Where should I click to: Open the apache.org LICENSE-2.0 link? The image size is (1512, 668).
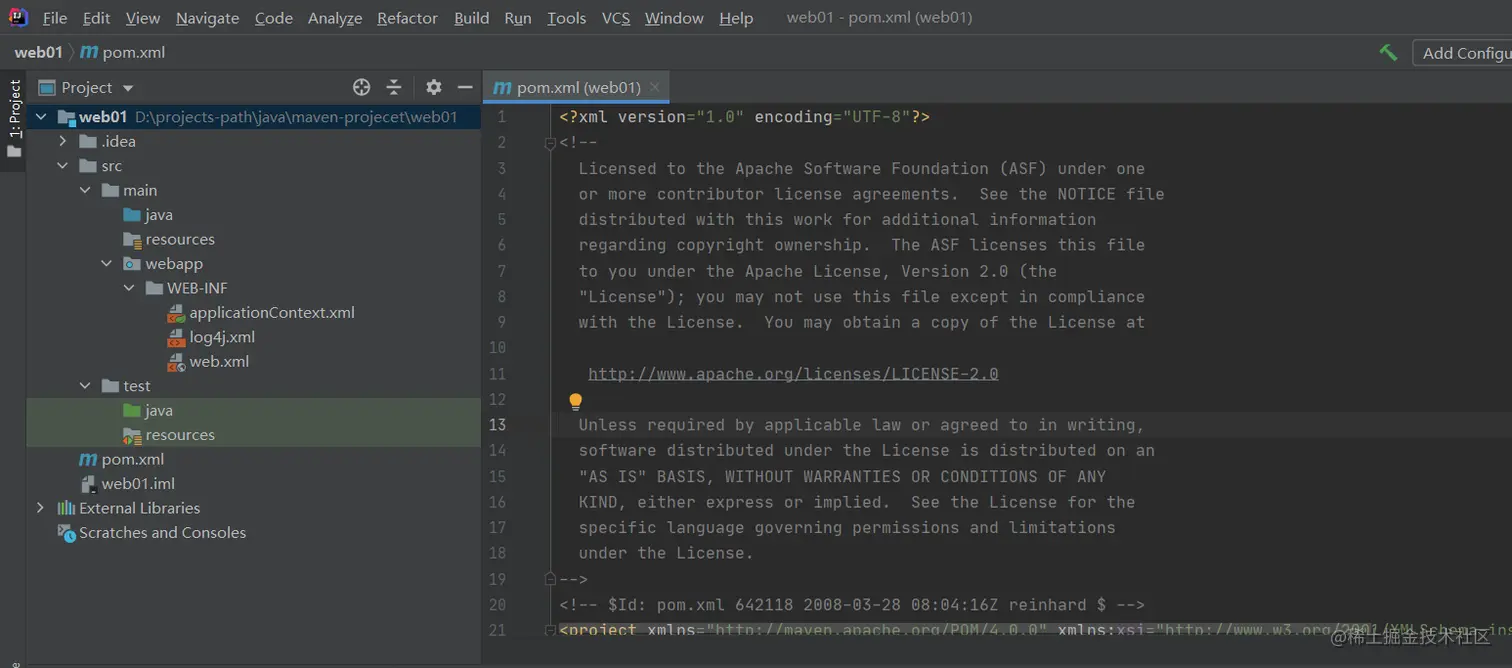click(793, 374)
